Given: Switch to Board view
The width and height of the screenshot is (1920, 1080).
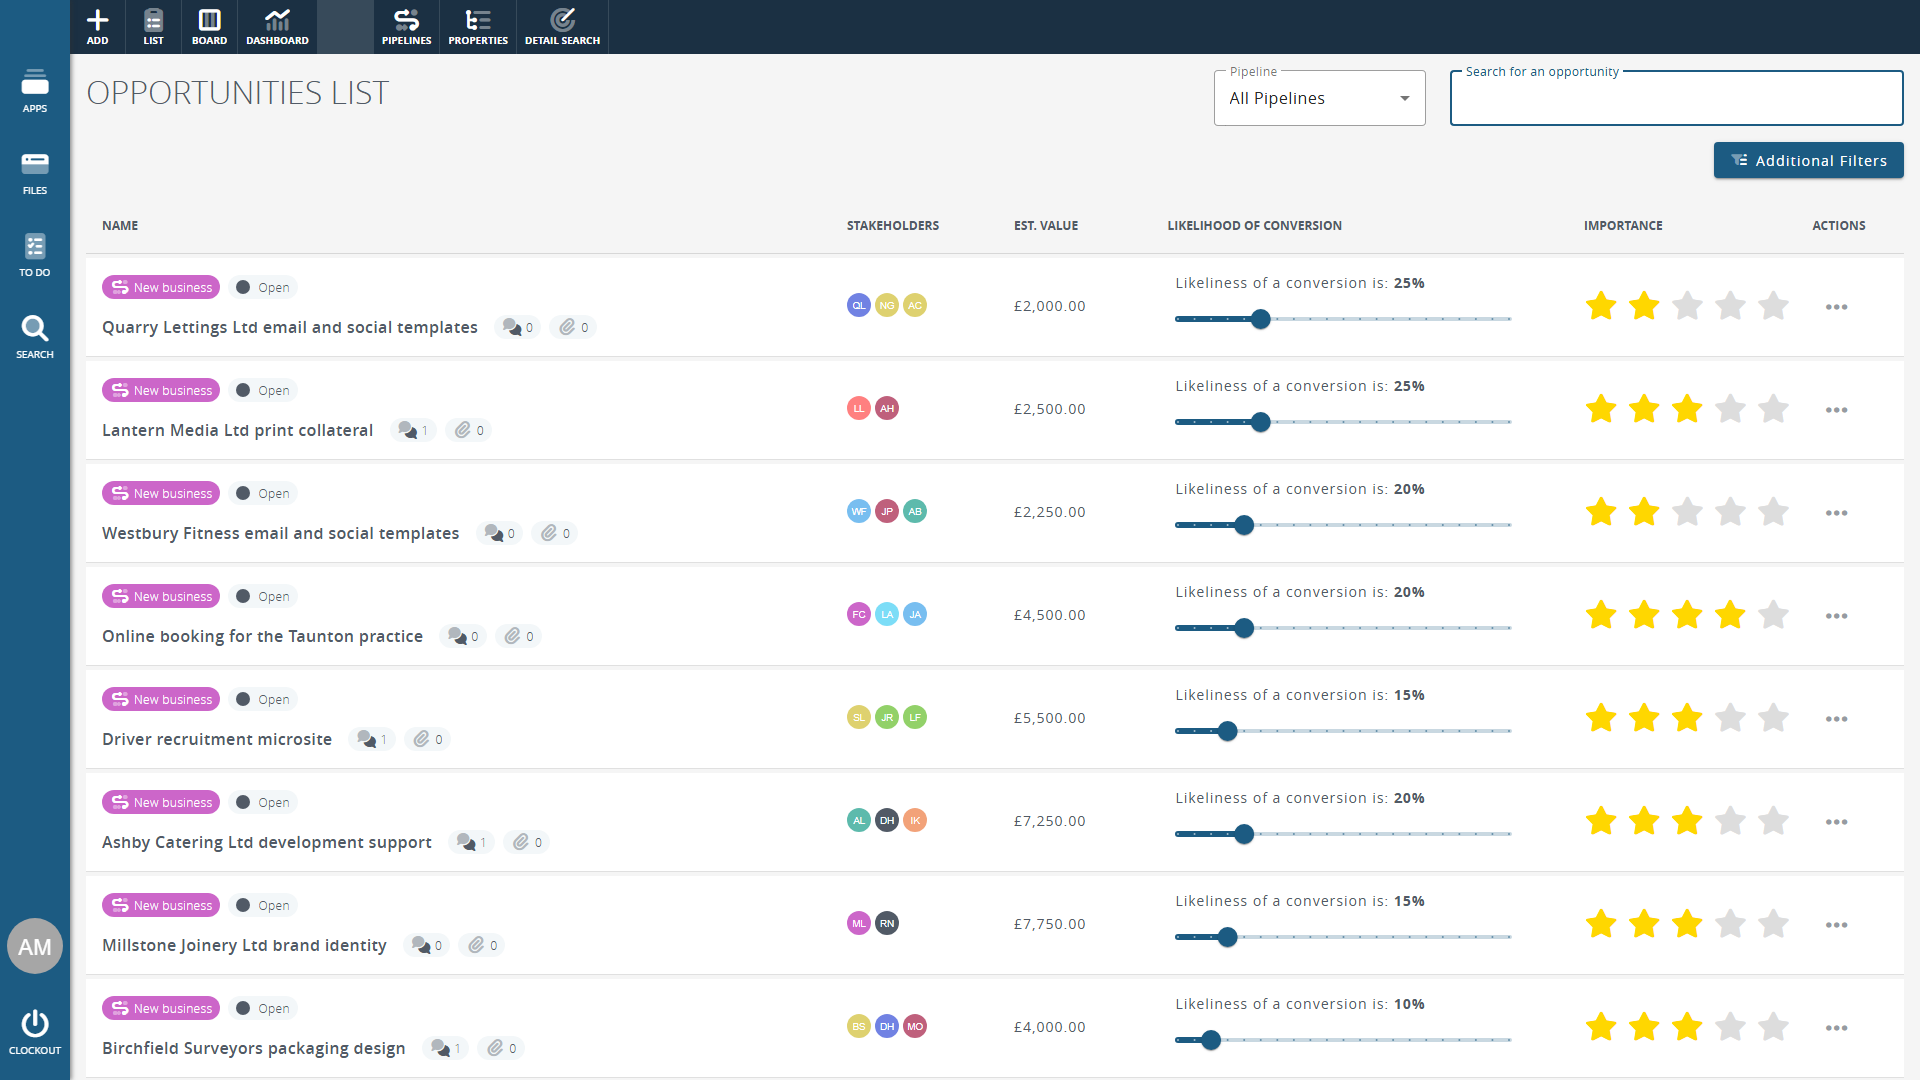Looking at the screenshot, I should [209, 27].
